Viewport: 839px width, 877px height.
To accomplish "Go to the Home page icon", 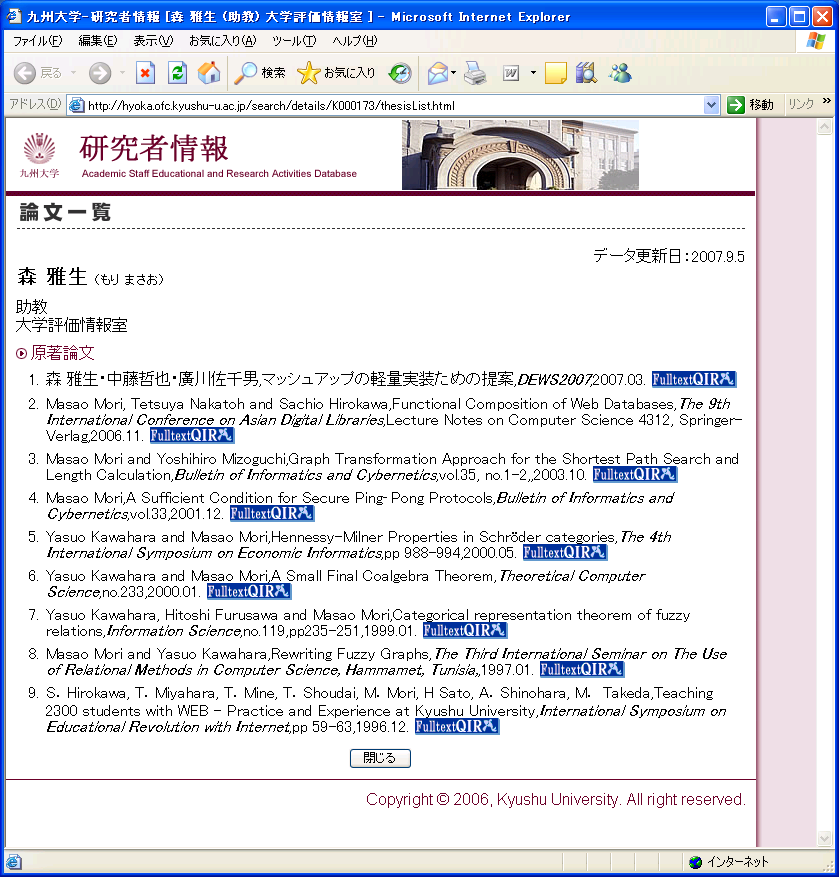I will tap(208, 73).
